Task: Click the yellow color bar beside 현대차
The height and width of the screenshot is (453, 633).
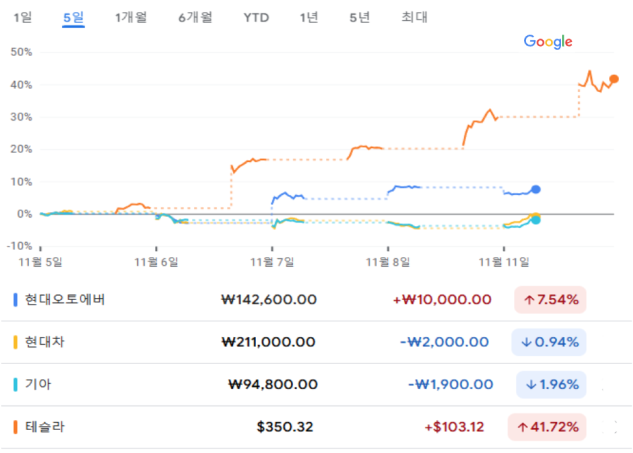Action: point(15,342)
